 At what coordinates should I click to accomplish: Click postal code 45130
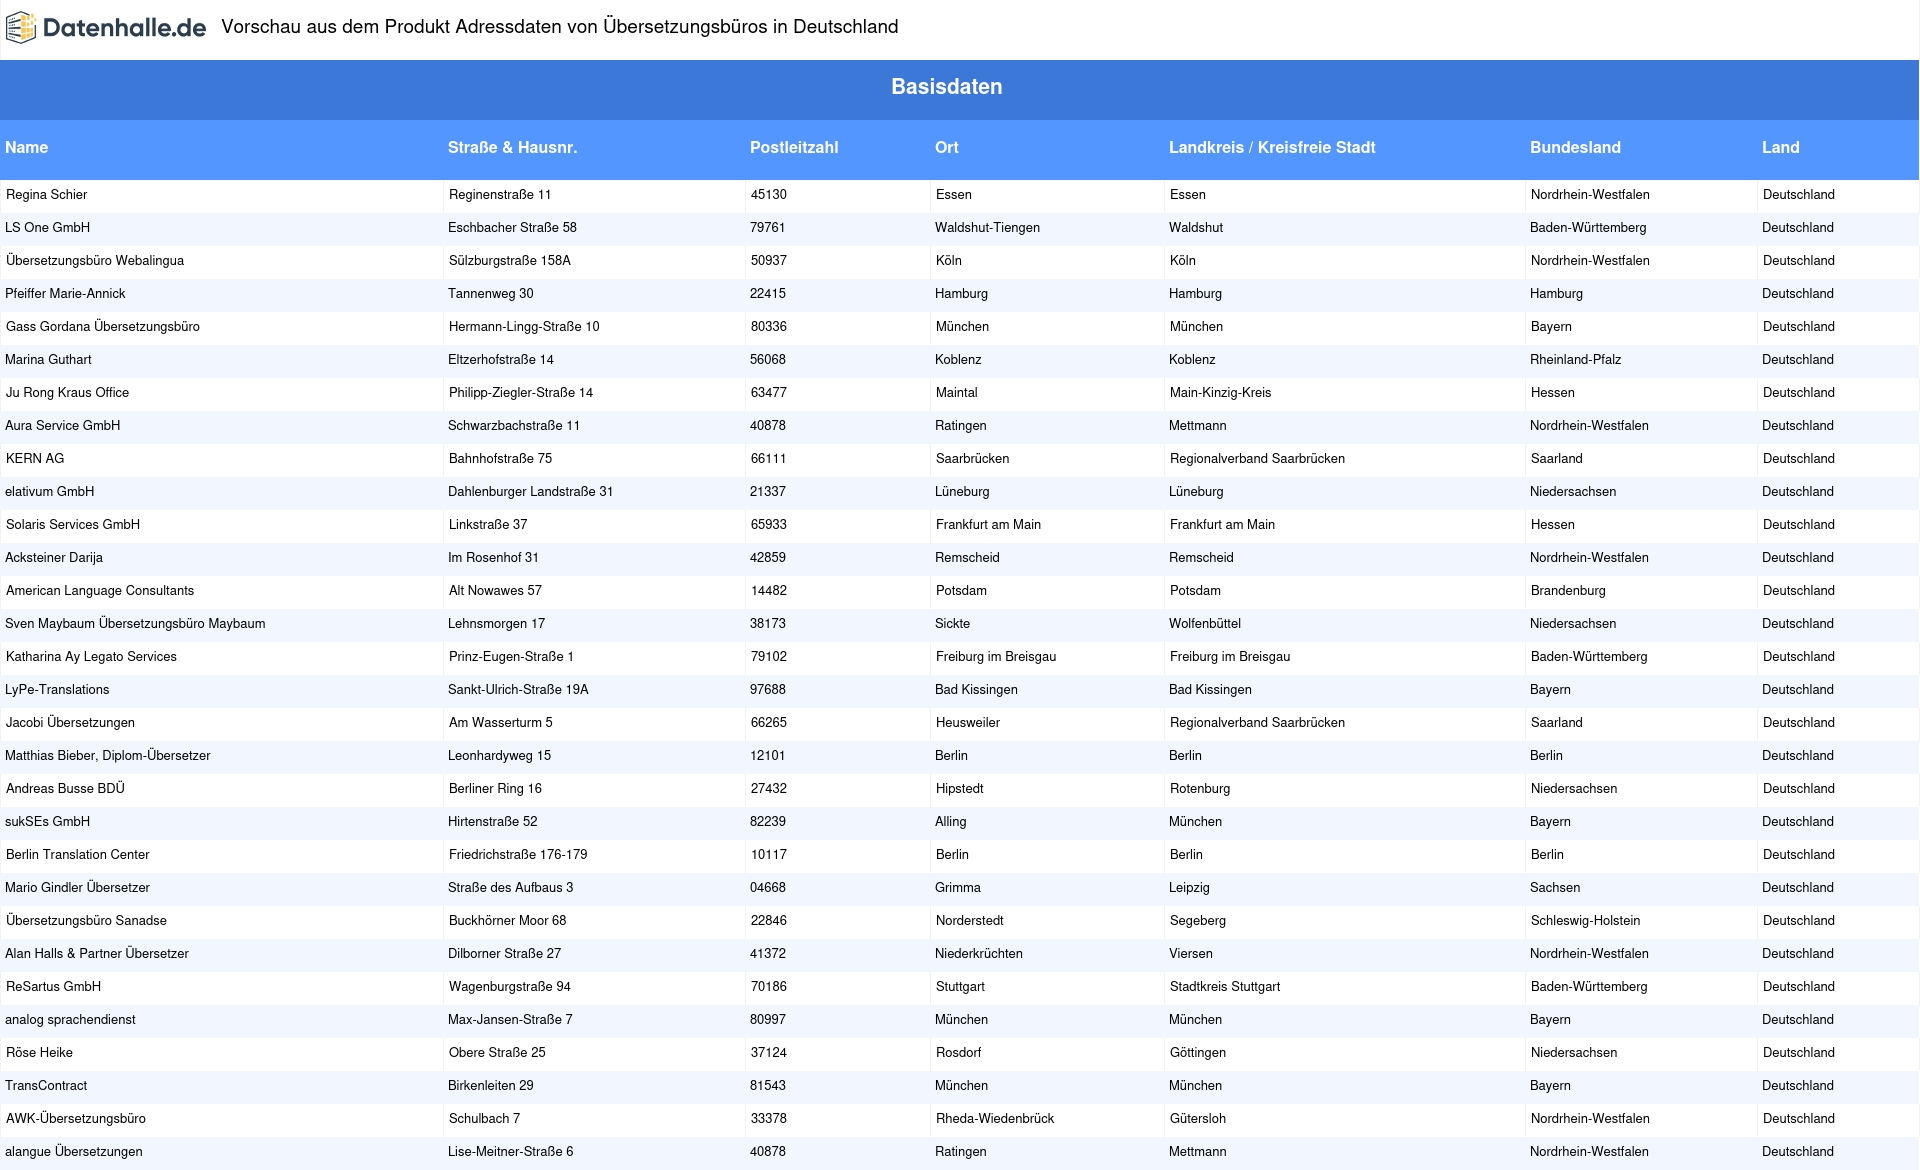pos(769,195)
